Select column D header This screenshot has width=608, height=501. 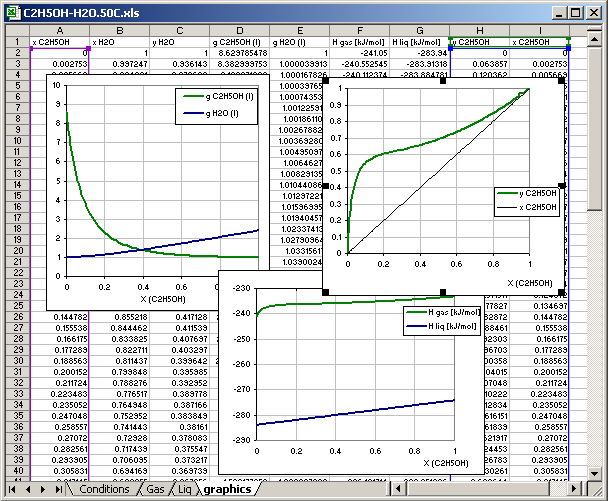point(240,31)
